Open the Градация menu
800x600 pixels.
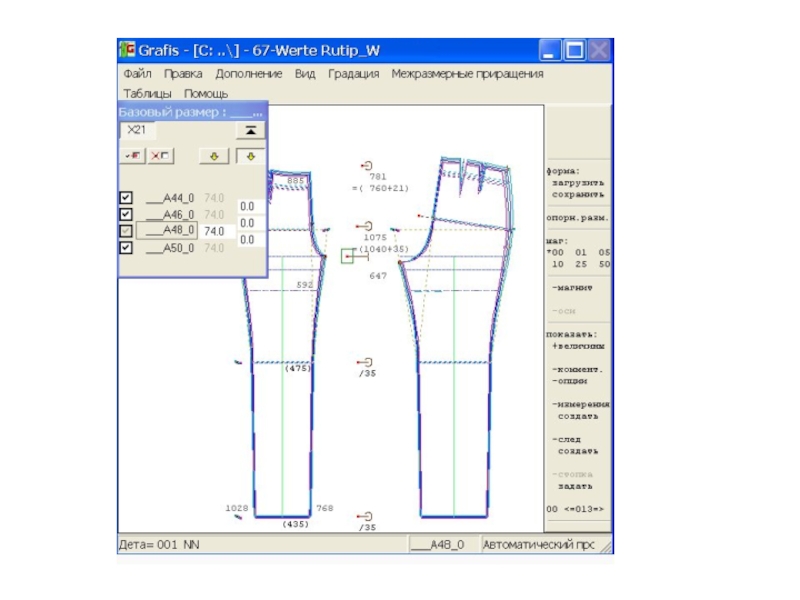tap(353, 74)
